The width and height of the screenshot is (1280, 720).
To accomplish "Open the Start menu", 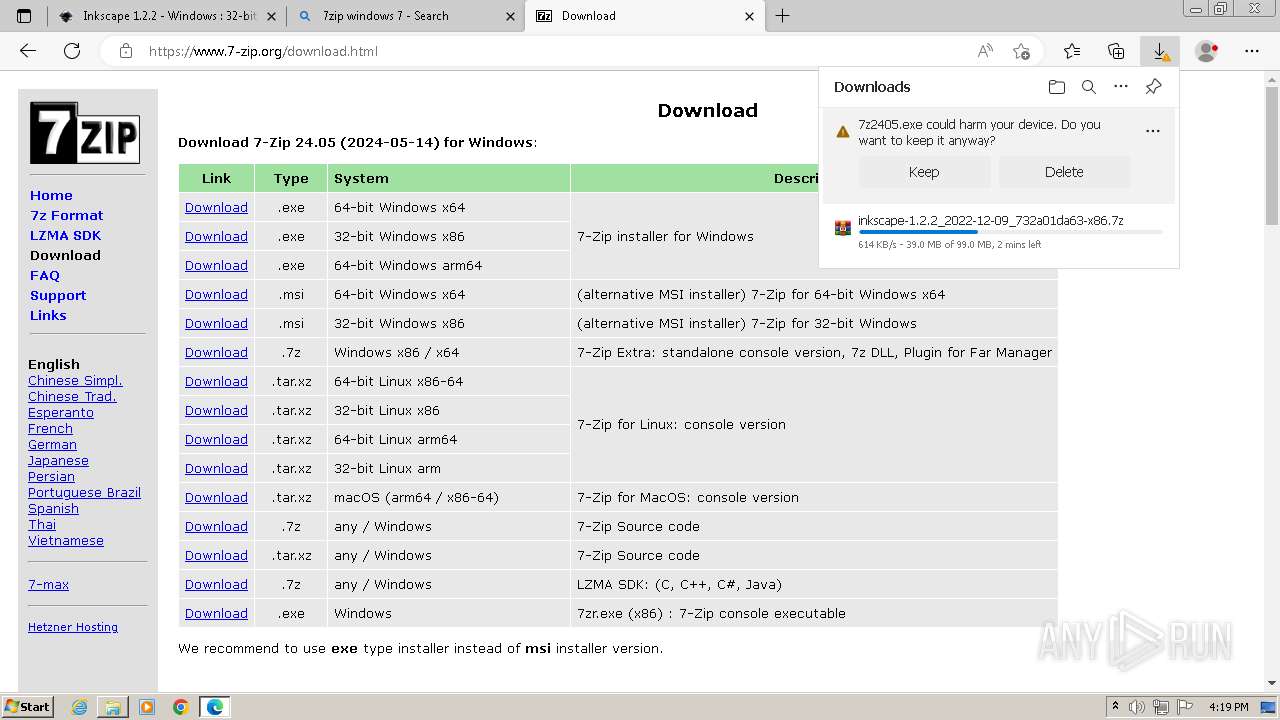I will coord(27,707).
